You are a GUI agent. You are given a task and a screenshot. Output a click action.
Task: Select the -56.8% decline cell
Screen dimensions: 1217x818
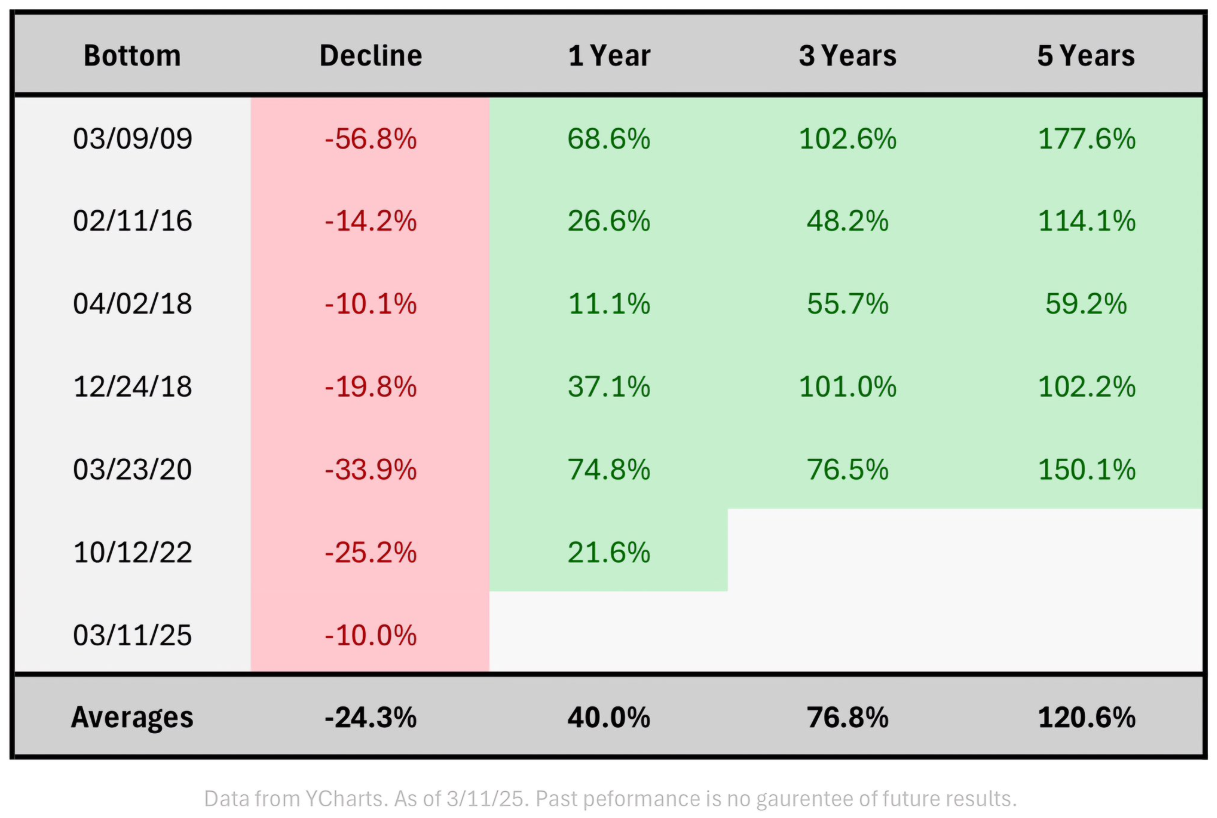tap(370, 138)
